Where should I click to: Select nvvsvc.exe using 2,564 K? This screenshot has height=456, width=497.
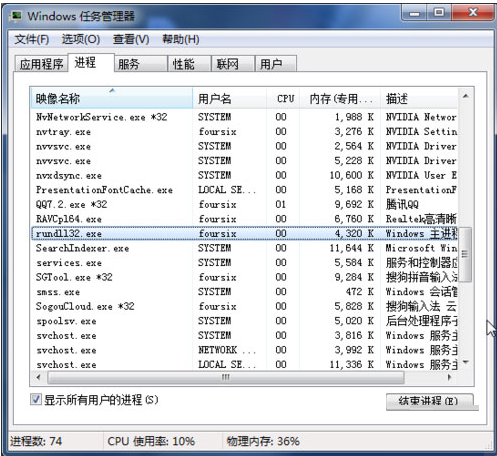[244, 146]
